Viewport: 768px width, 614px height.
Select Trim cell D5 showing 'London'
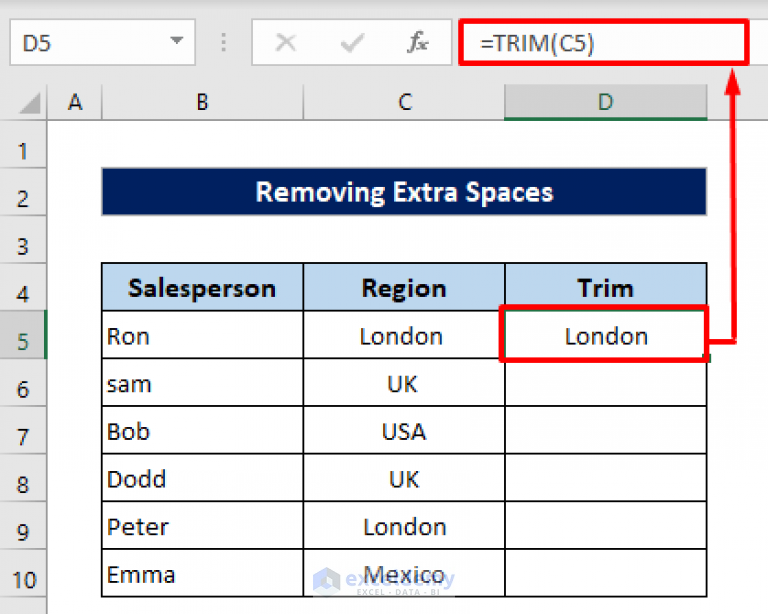point(605,335)
